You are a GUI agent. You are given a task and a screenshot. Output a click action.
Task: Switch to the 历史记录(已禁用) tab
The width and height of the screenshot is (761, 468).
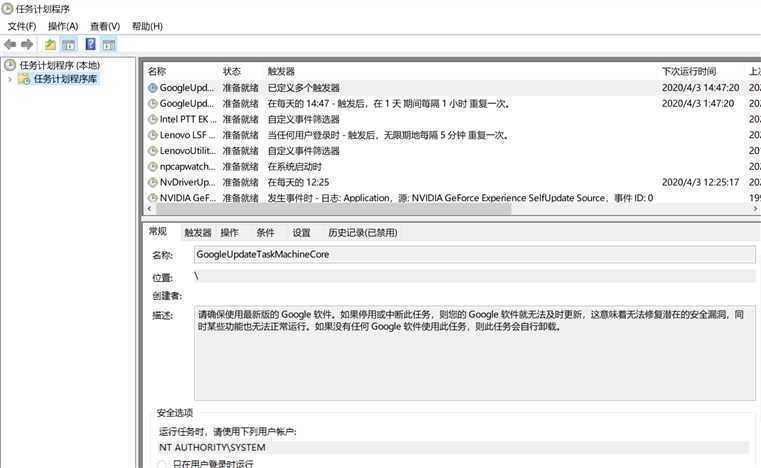(x=363, y=233)
